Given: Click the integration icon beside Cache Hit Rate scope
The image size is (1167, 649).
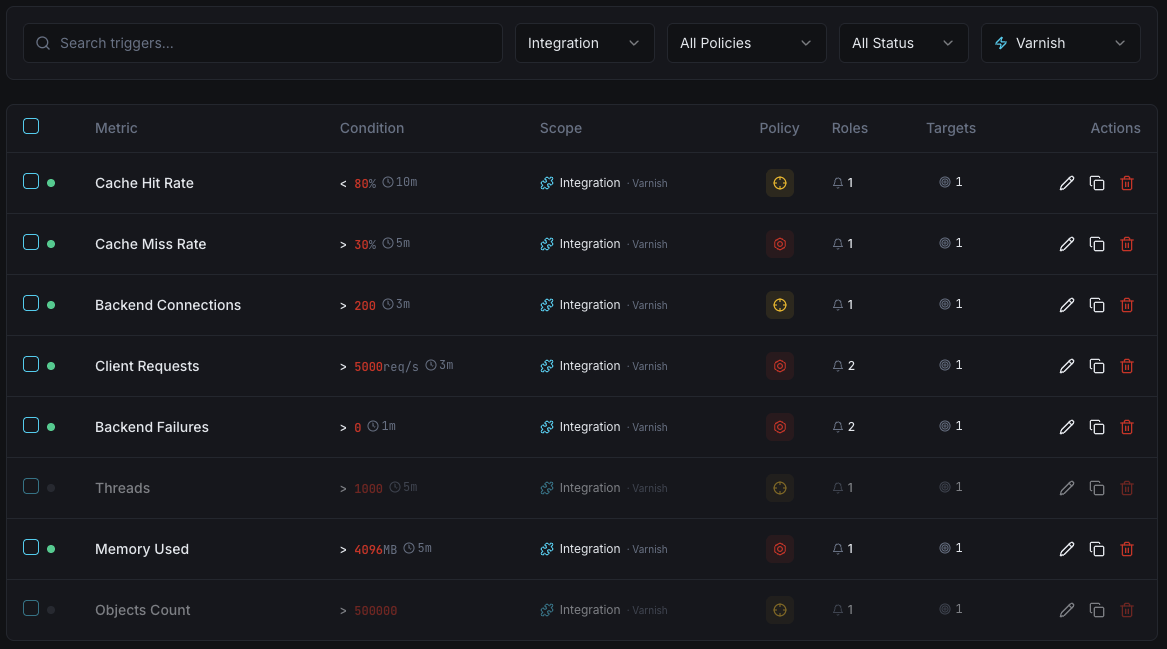Looking at the screenshot, I should point(547,183).
